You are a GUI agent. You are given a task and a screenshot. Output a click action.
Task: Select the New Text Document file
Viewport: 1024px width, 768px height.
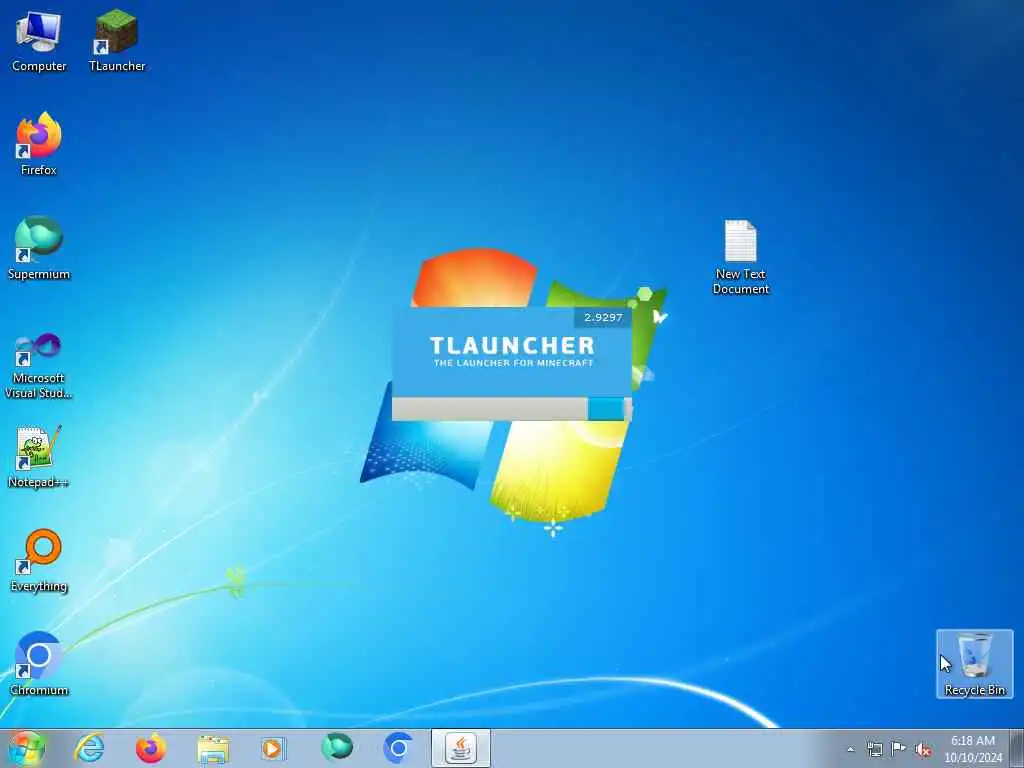tap(741, 257)
